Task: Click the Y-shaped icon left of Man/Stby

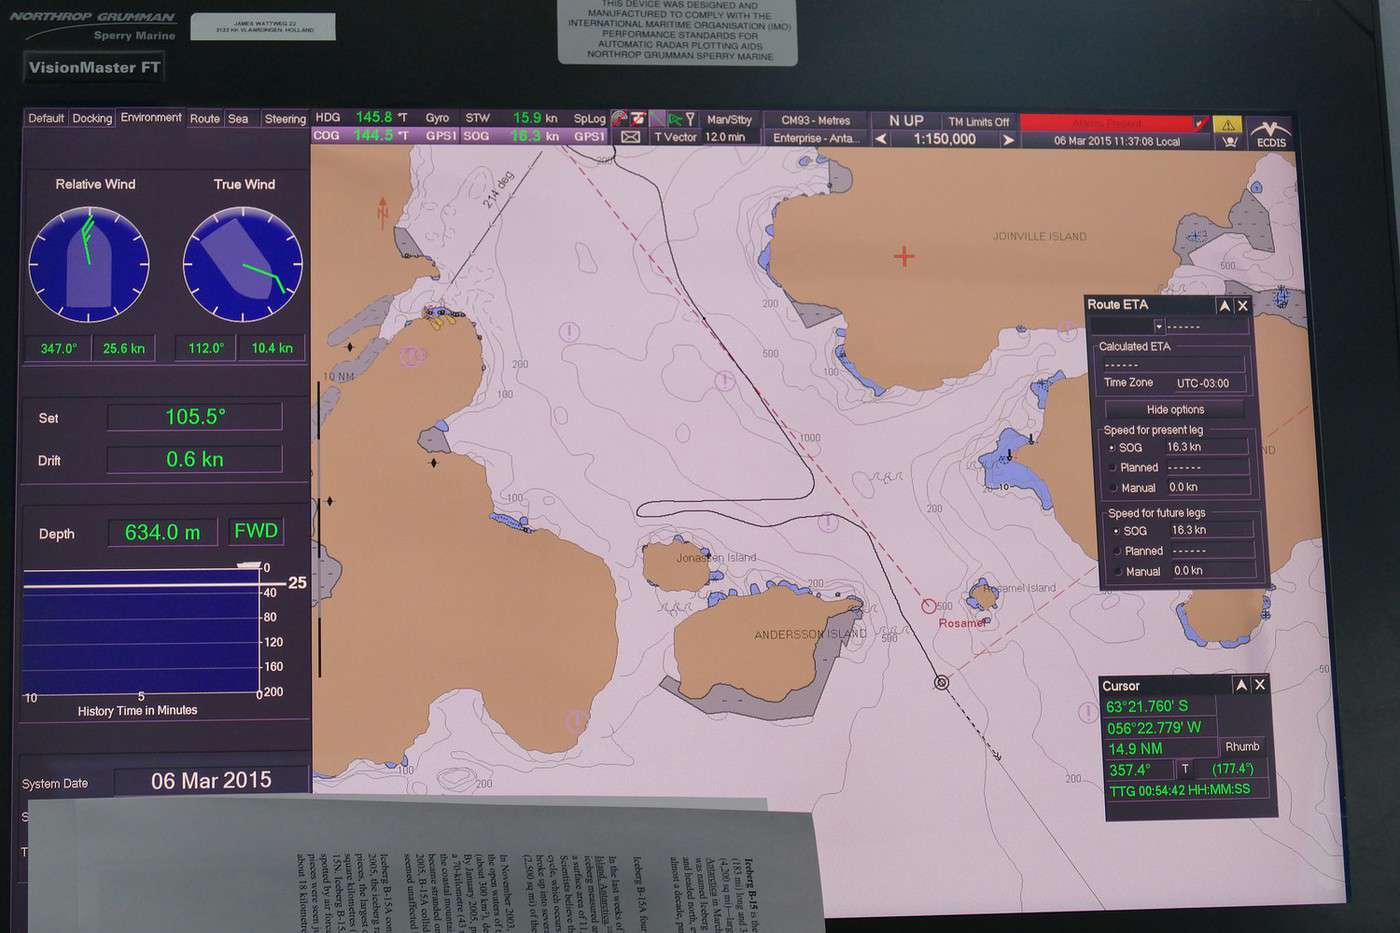Action: tap(690, 119)
